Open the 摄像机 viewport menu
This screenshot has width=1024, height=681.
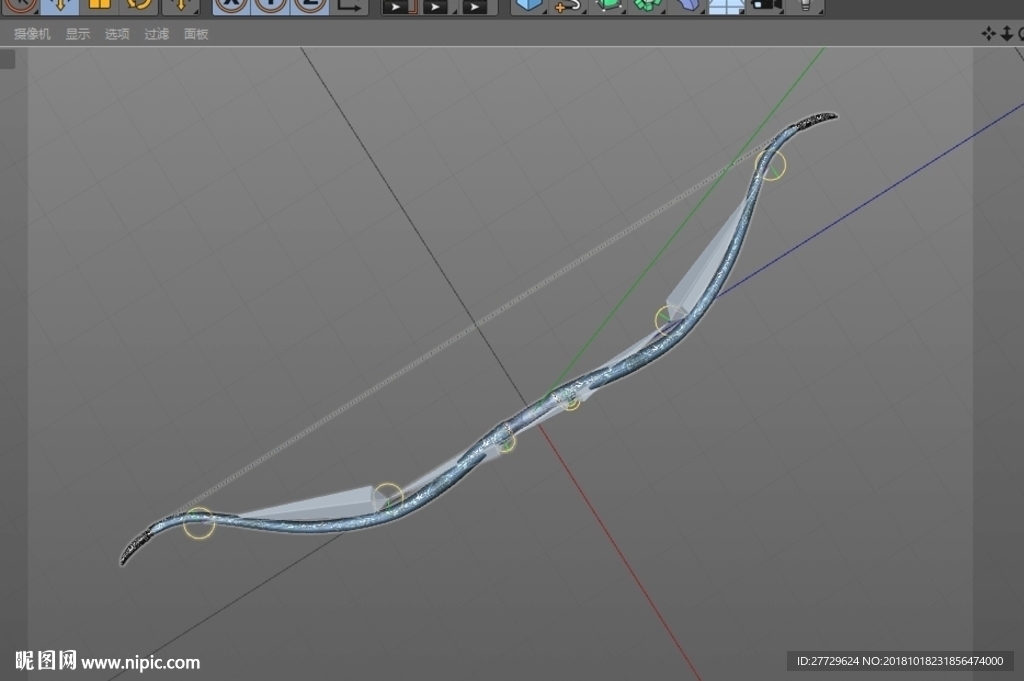(x=32, y=34)
